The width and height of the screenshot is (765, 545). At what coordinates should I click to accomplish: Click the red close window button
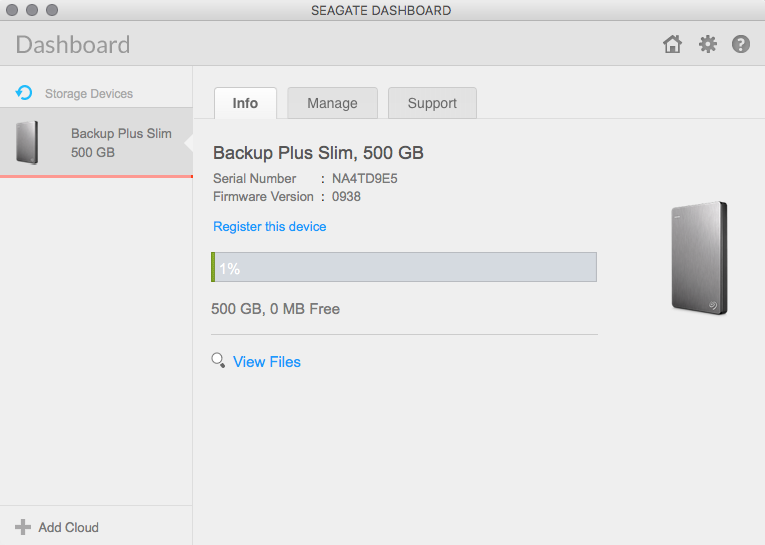point(12,10)
